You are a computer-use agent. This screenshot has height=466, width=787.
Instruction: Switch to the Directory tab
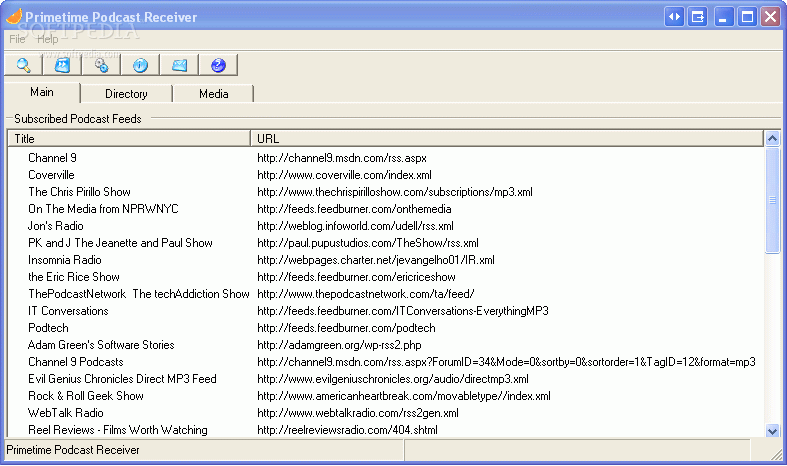[x=126, y=94]
